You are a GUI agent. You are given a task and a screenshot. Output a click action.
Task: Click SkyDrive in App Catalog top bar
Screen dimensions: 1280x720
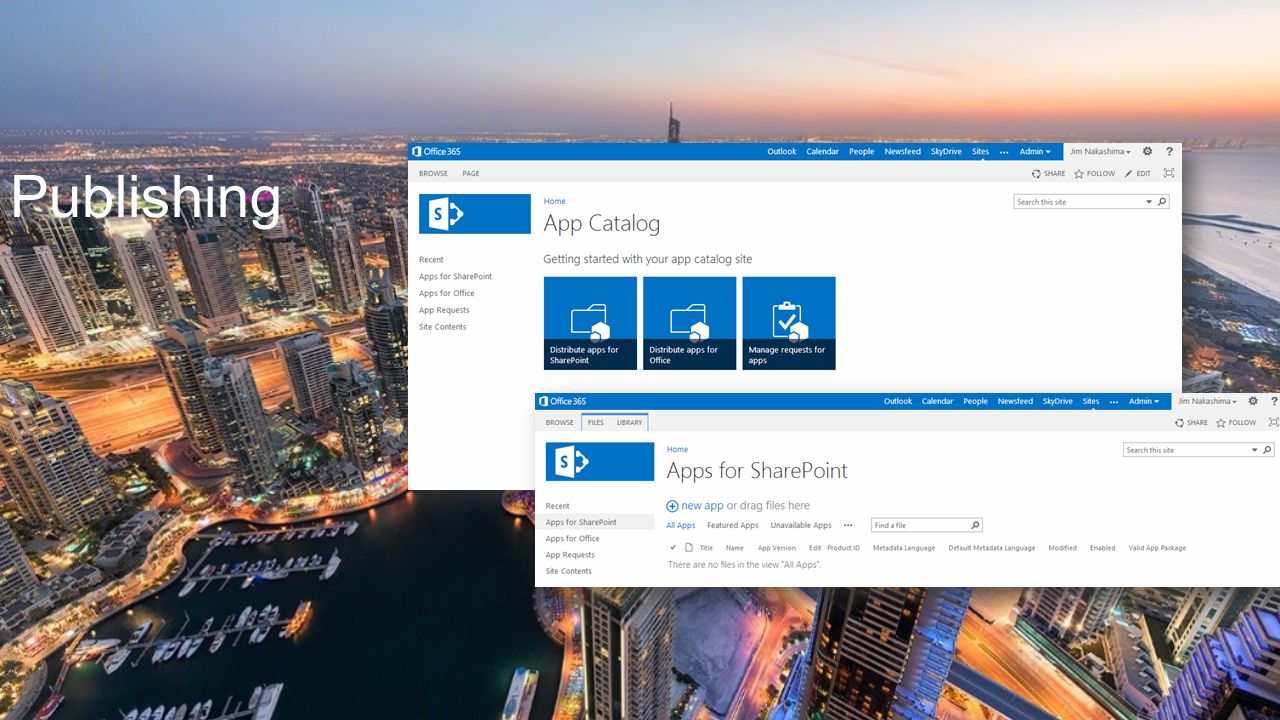tap(946, 152)
